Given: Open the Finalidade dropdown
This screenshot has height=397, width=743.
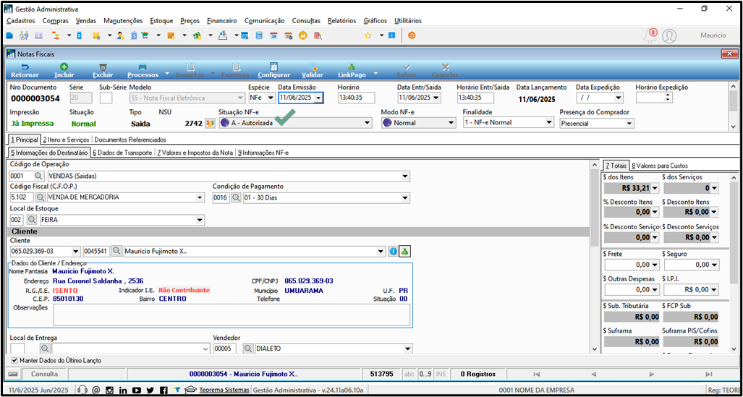Looking at the screenshot, I should click(x=549, y=123).
